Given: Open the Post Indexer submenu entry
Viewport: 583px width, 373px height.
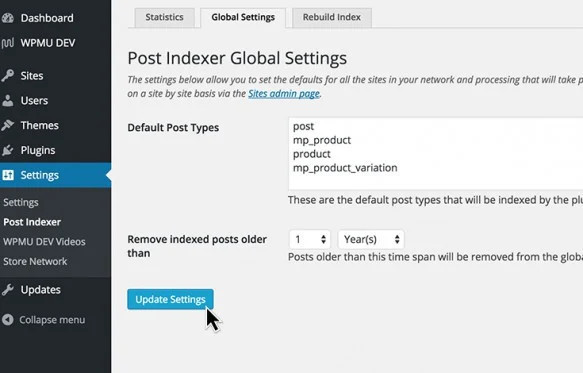Looking at the screenshot, I should [32, 222].
